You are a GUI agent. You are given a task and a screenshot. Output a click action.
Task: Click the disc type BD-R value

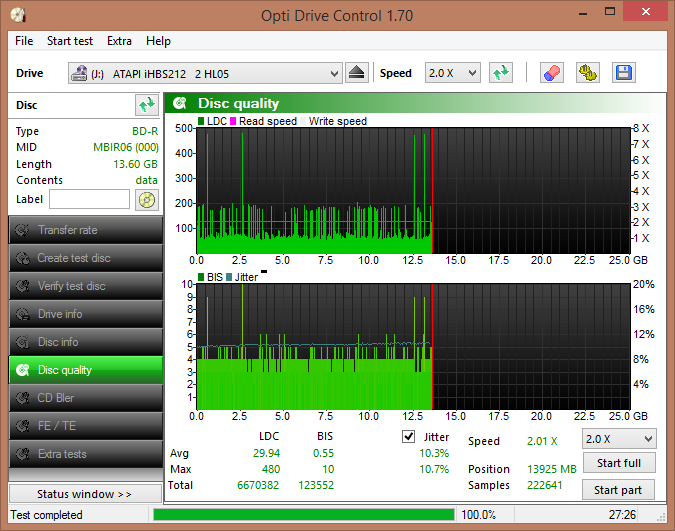click(x=145, y=131)
